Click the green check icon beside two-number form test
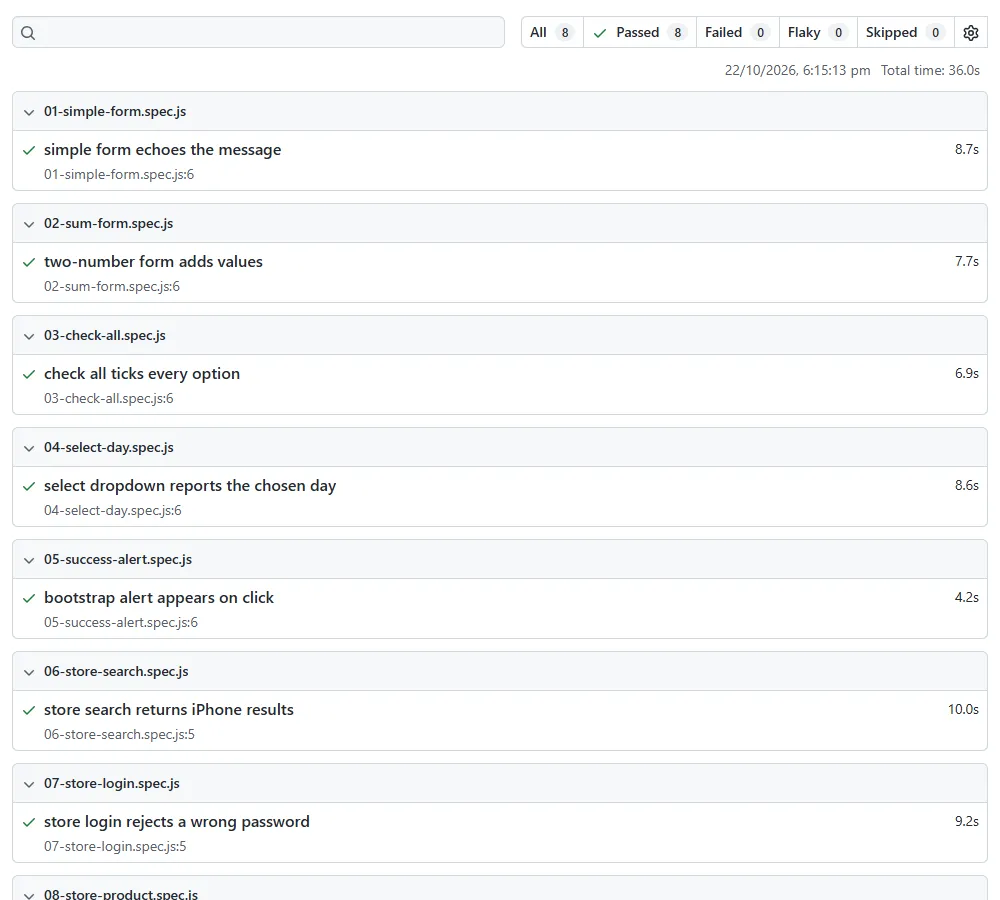The image size is (1000, 900). 29,262
